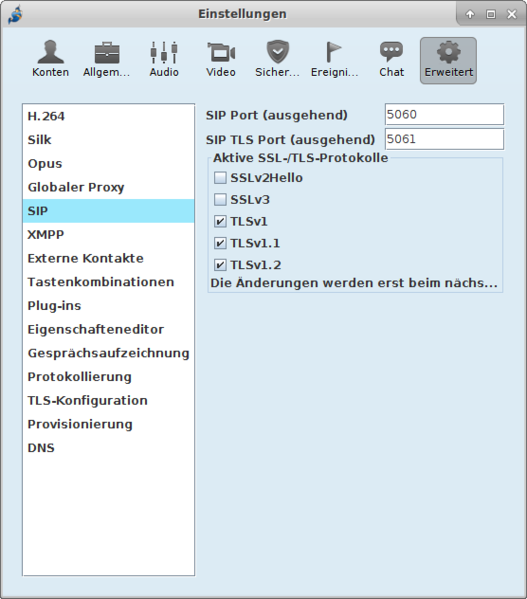Image resolution: width=527 pixels, height=599 pixels.
Task: Click the SIP TLS Port field with 5061
Action: click(444, 139)
